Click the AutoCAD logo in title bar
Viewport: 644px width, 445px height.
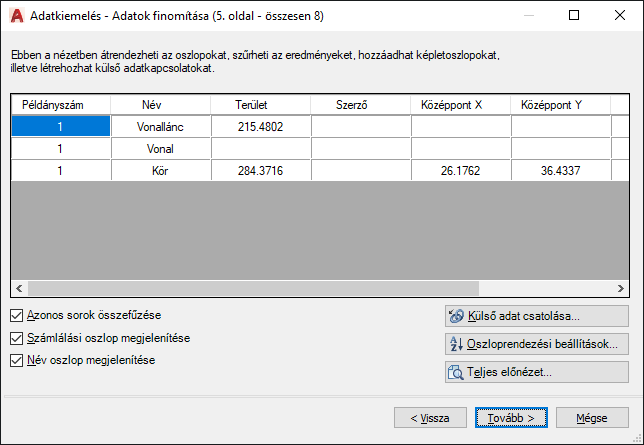pos(17,16)
